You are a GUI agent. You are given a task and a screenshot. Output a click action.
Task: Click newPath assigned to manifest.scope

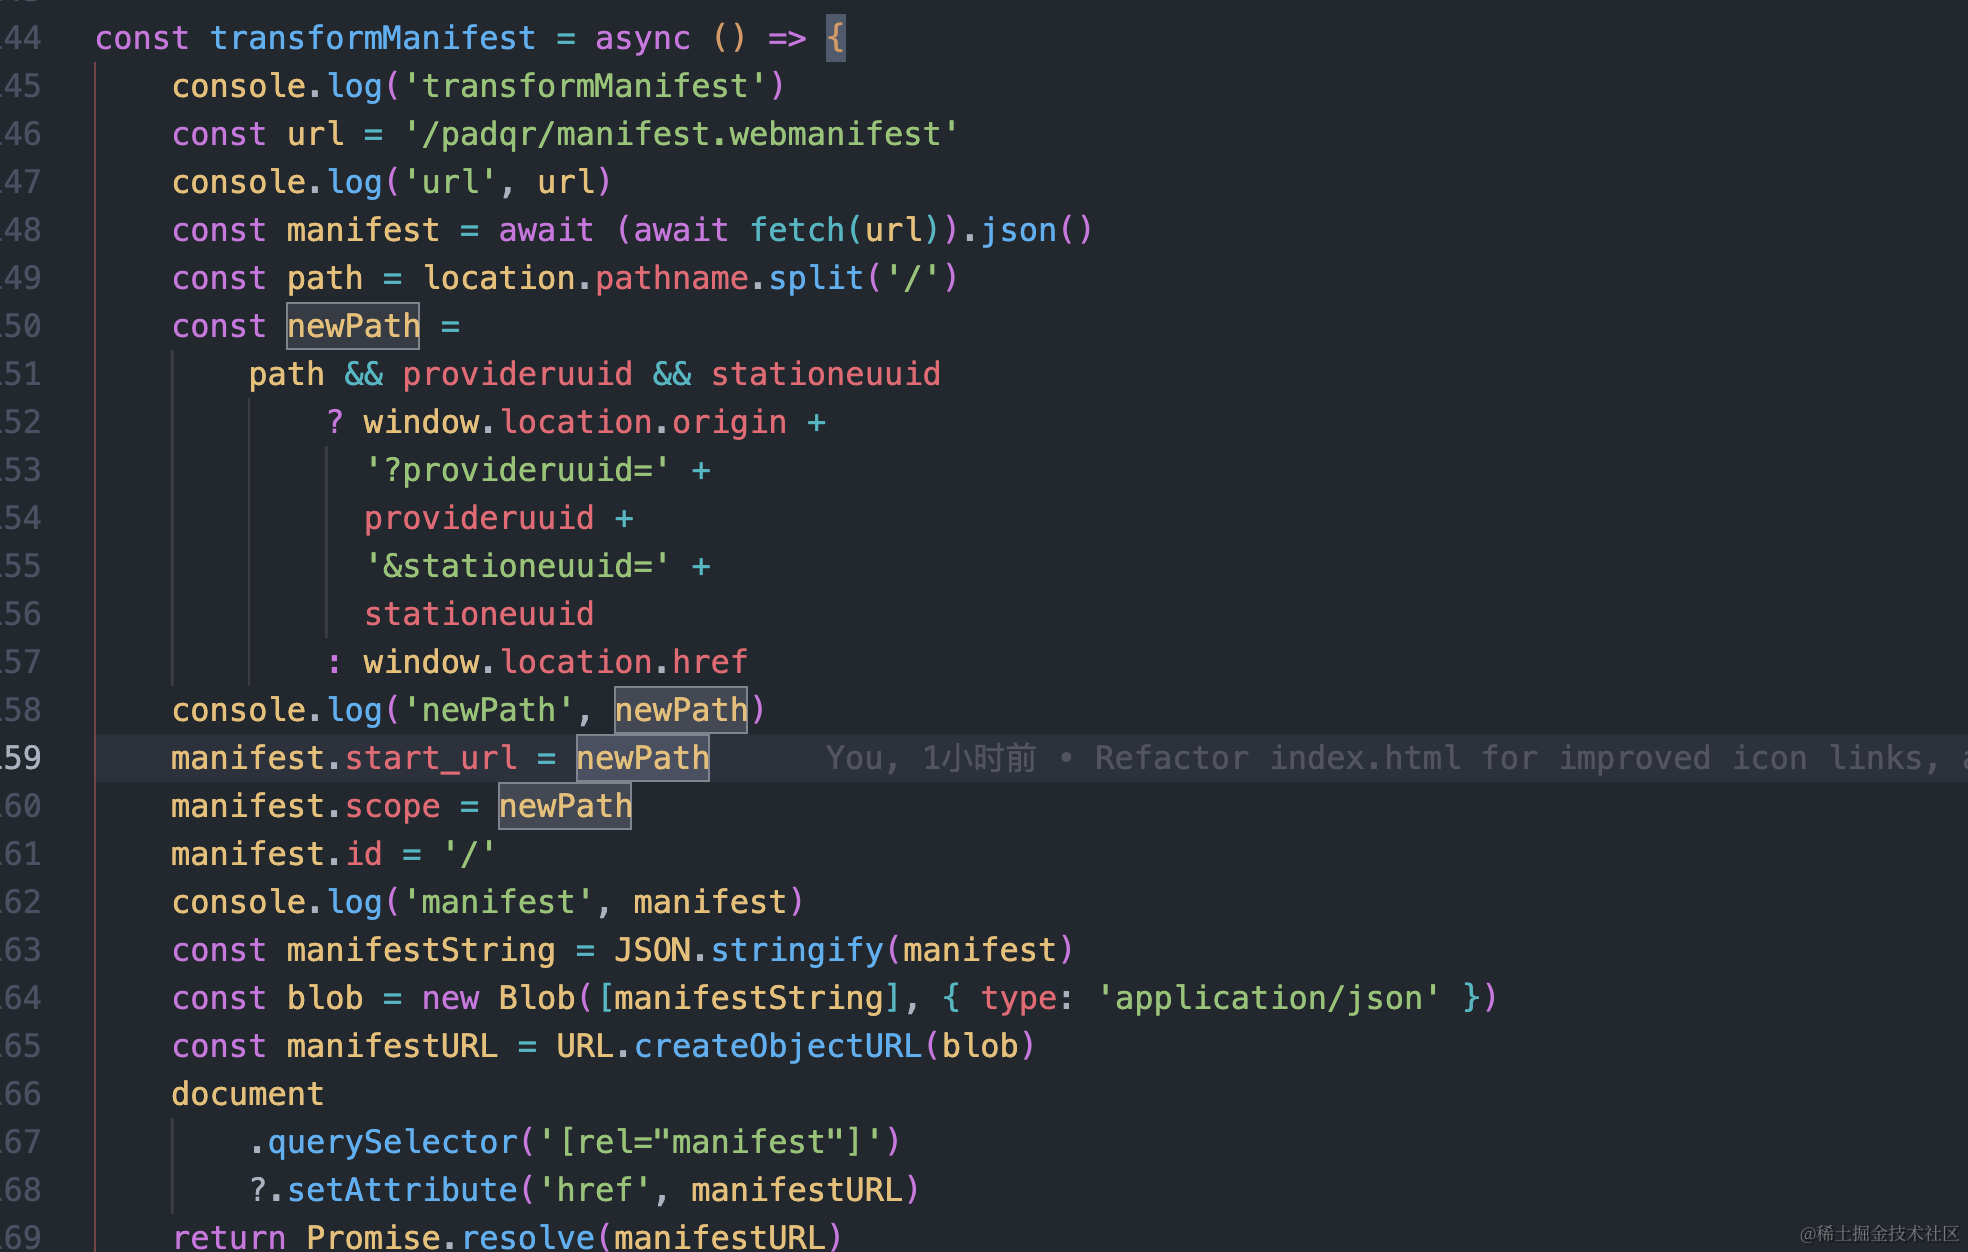click(x=565, y=806)
